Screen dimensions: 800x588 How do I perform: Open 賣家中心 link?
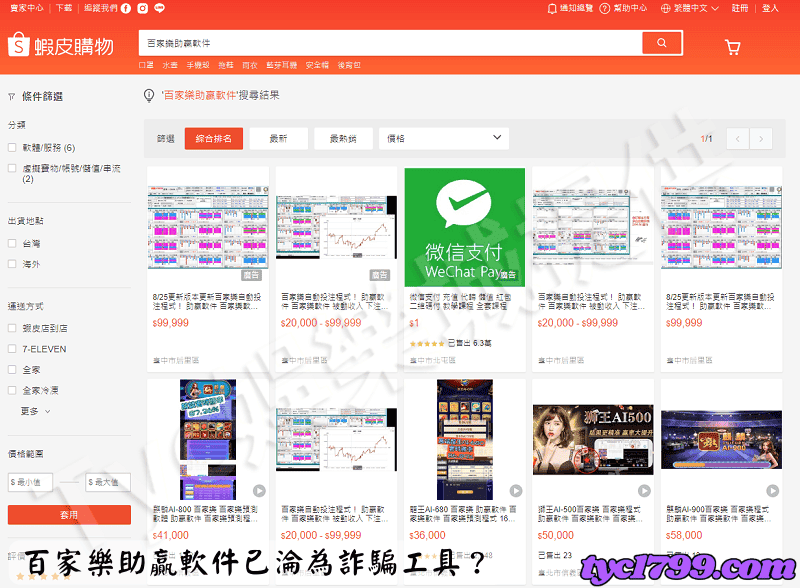tap(27, 8)
